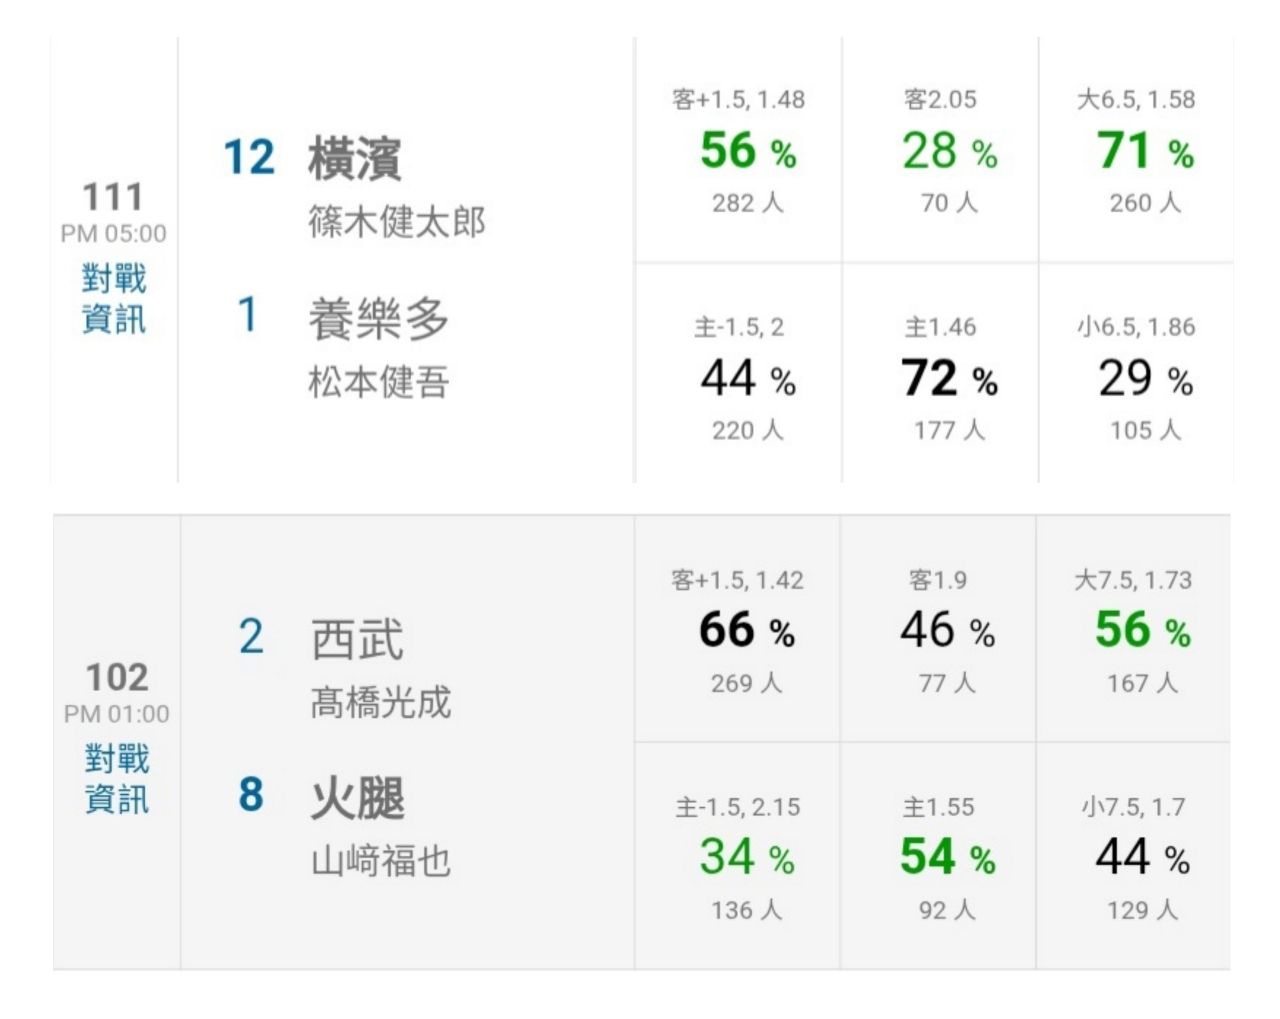This screenshot has height=1019, width=1280.
Task: Select 客1.9 moneyline cell with 46%
Action: pyautogui.click(x=938, y=629)
